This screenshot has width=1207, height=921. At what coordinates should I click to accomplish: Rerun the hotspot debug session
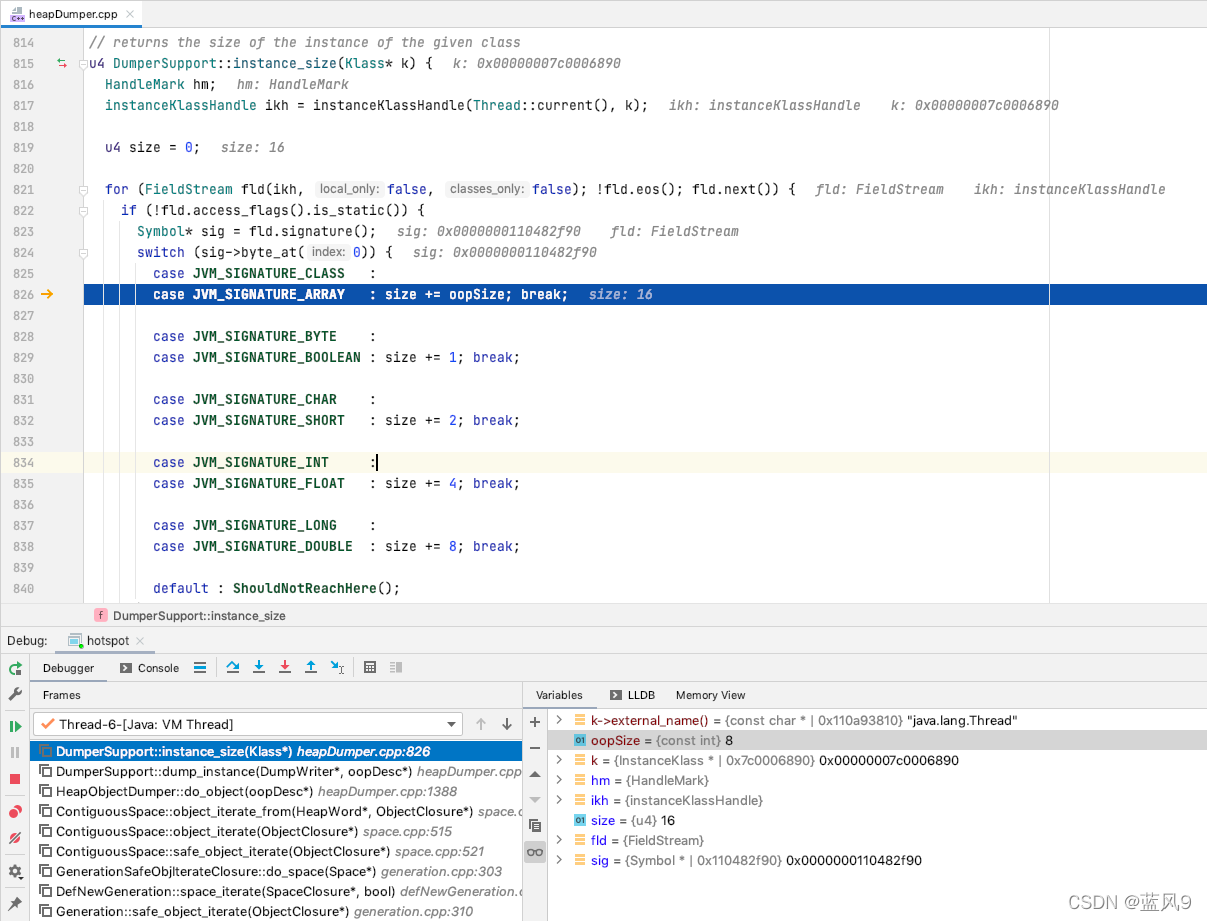[15, 668]
